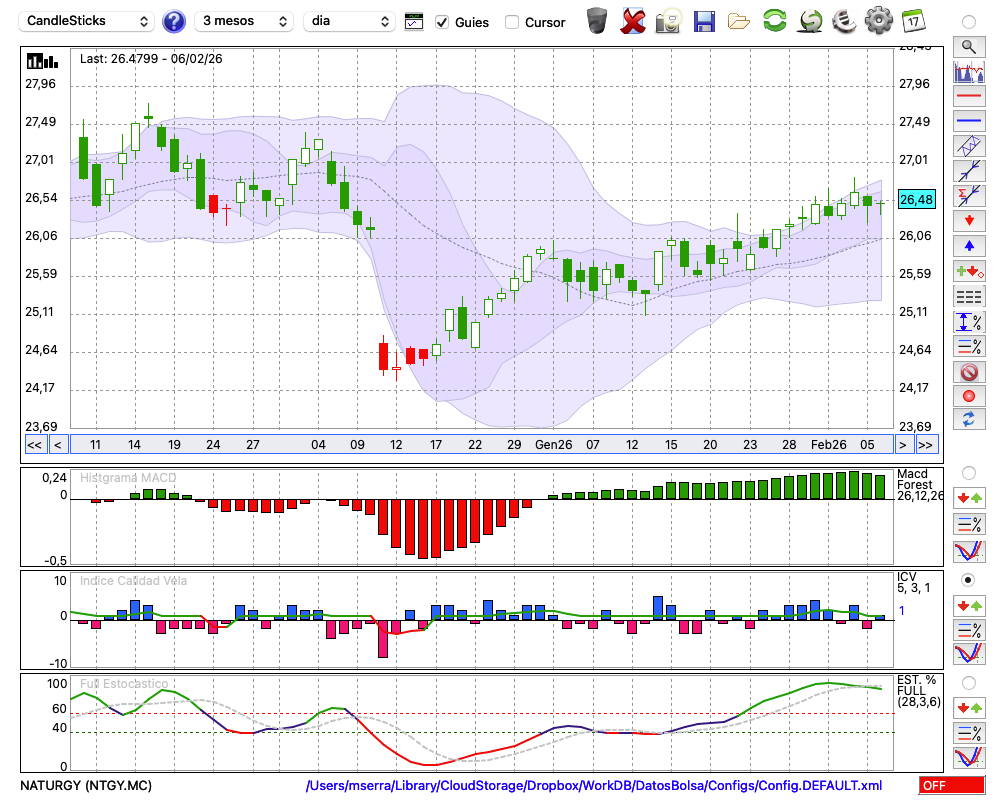Click the red circle record icon
This screenshot has width=1000, height=800.
pos(969,396)
